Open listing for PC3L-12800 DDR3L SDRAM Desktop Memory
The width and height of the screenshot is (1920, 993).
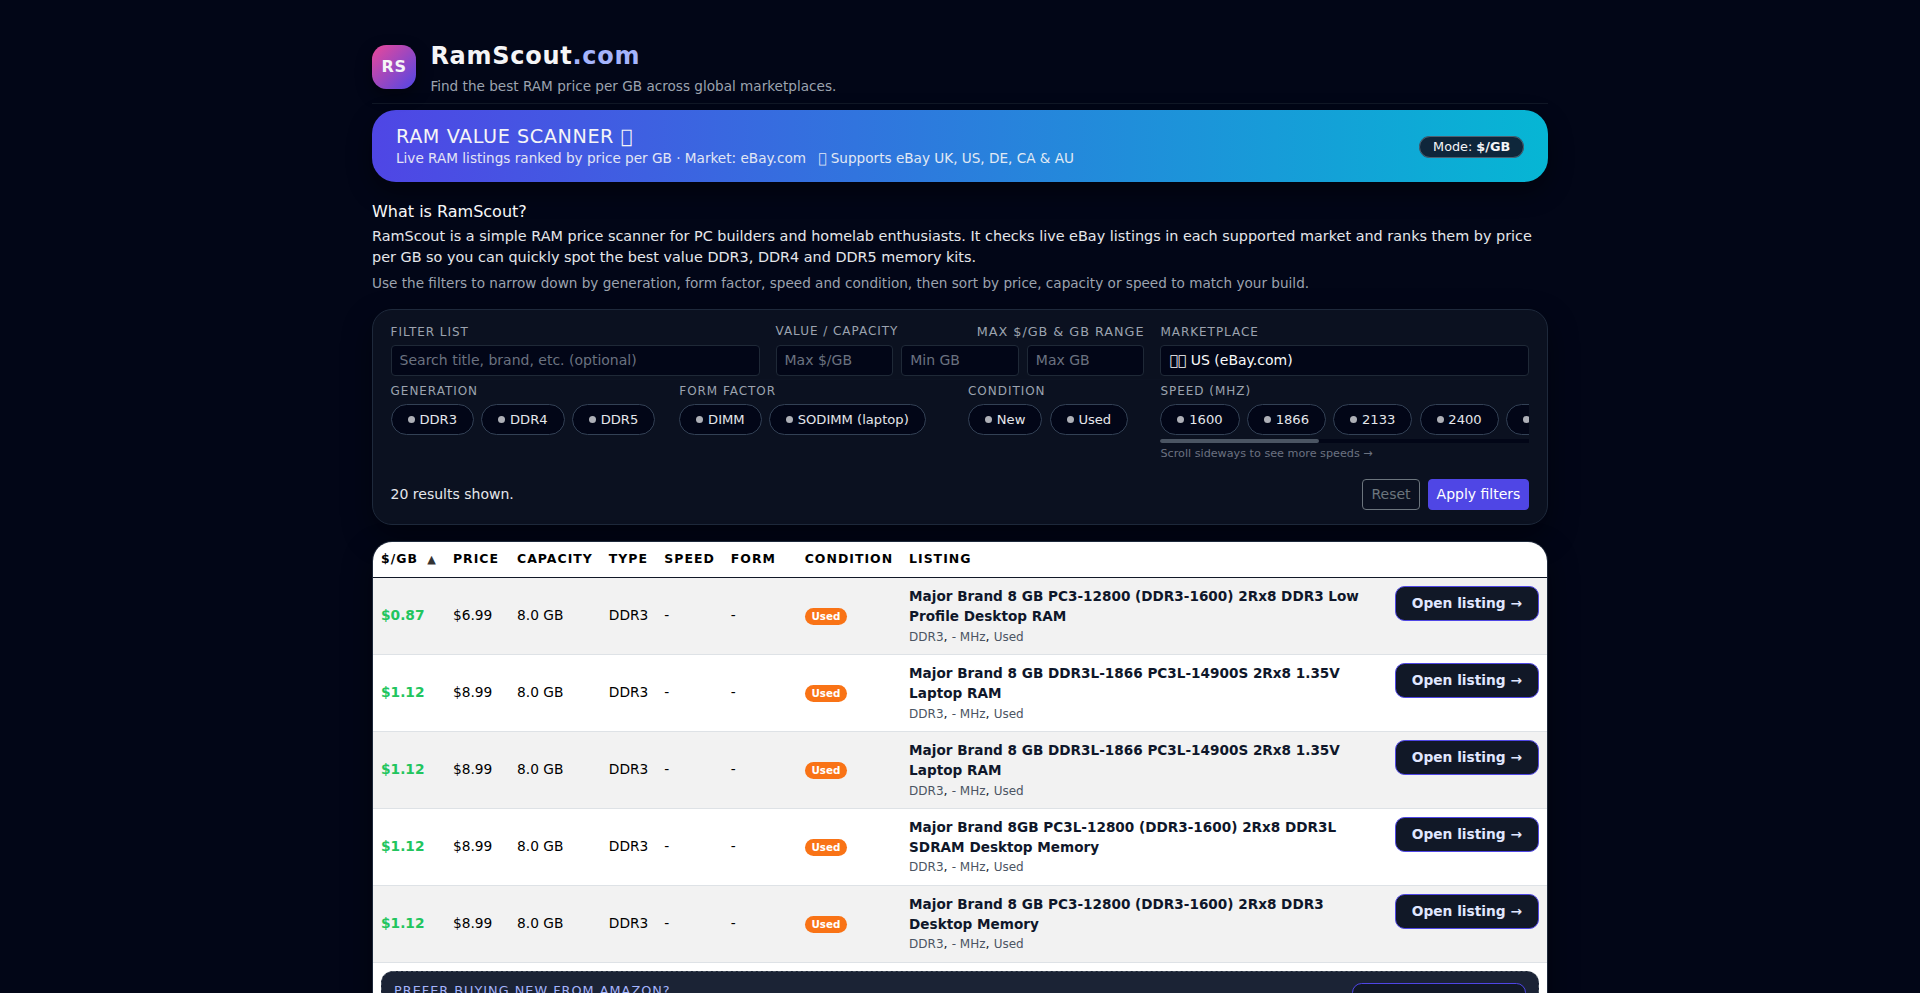click(1466, 835)
